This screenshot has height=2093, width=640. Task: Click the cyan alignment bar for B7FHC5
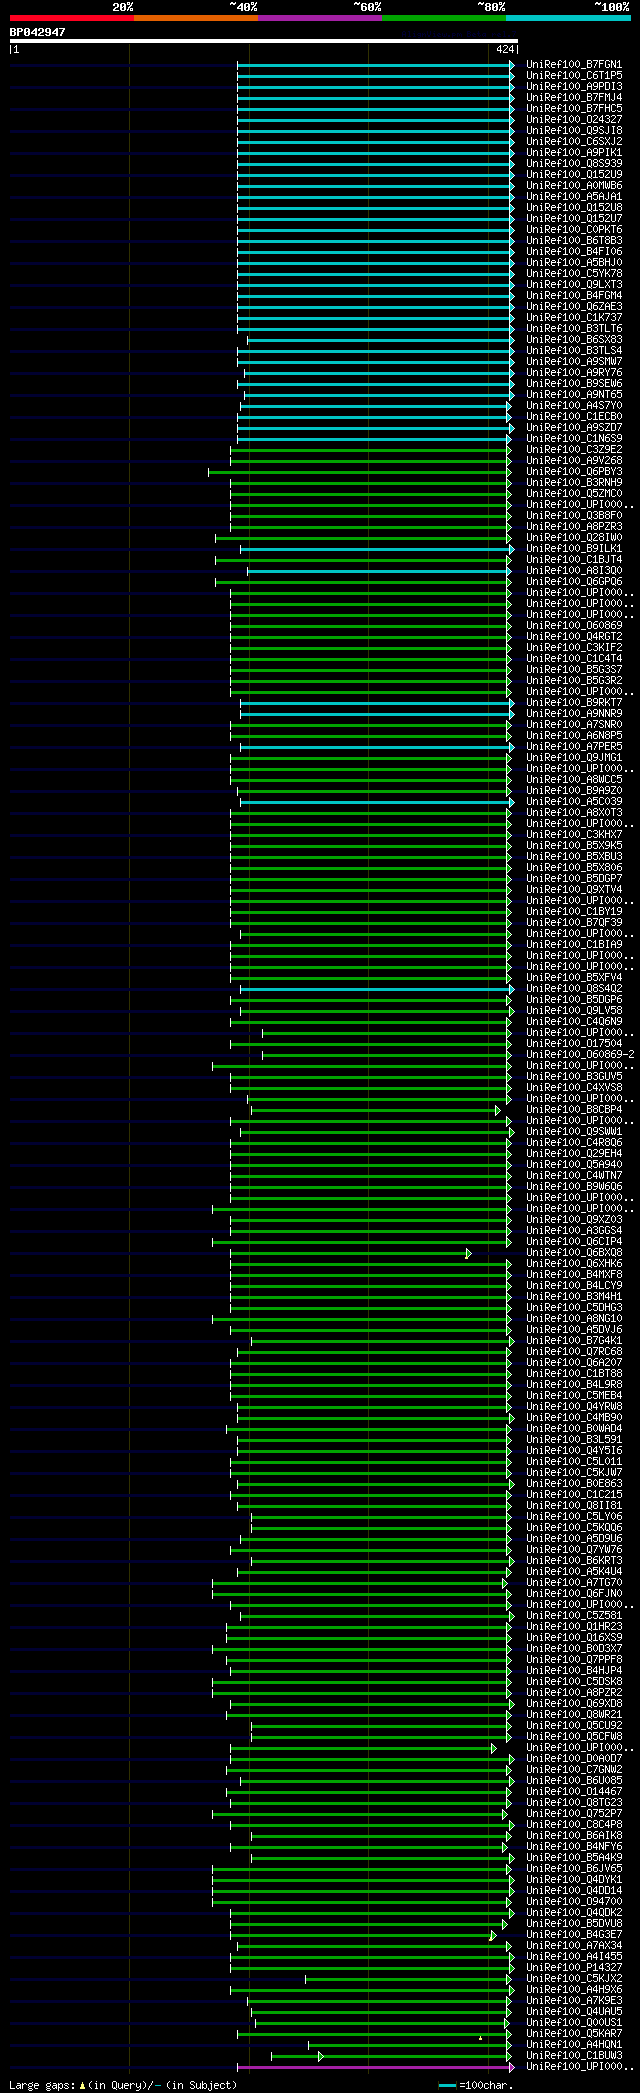tap(375, 109)
